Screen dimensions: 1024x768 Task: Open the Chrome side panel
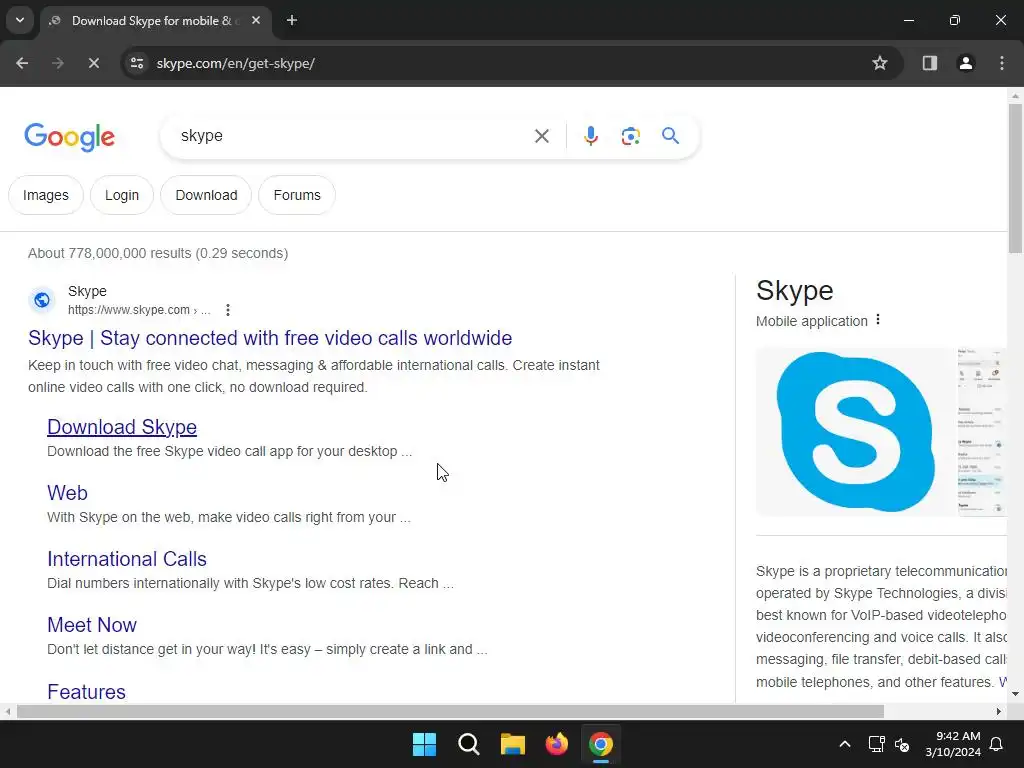[x=929, y=63]
